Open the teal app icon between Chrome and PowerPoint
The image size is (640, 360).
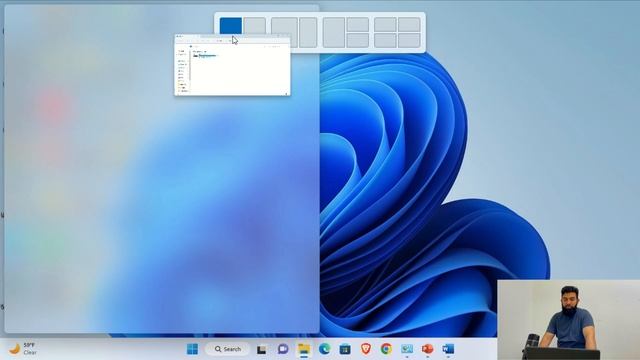coord(407,349)
